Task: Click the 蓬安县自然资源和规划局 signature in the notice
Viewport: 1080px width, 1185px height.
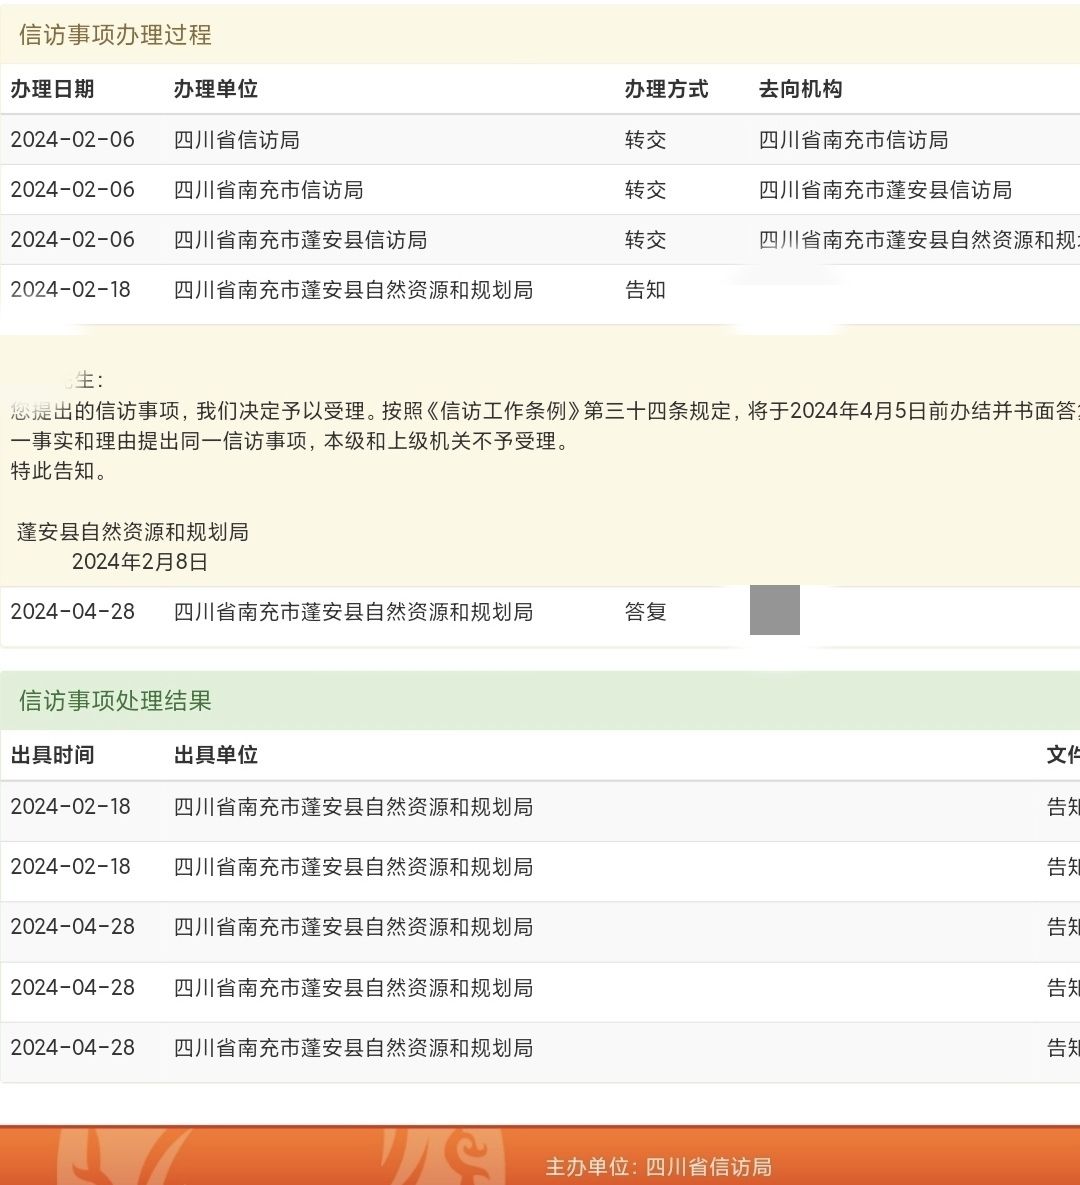Action: click(132, 532)
